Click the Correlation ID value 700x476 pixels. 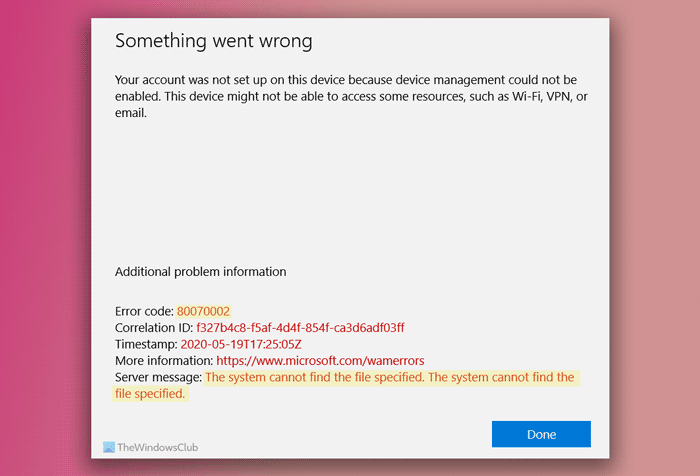click(307, 328)
